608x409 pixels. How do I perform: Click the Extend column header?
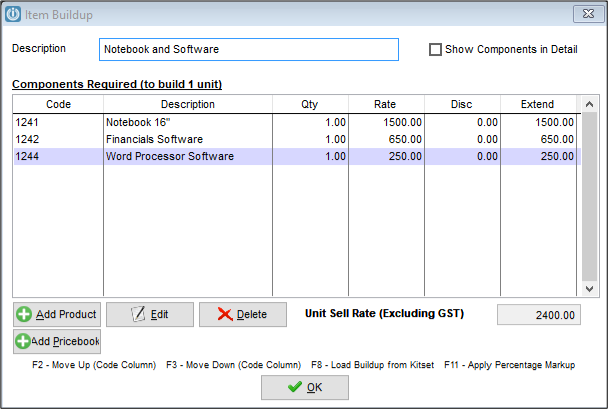(x=538, y=104)
